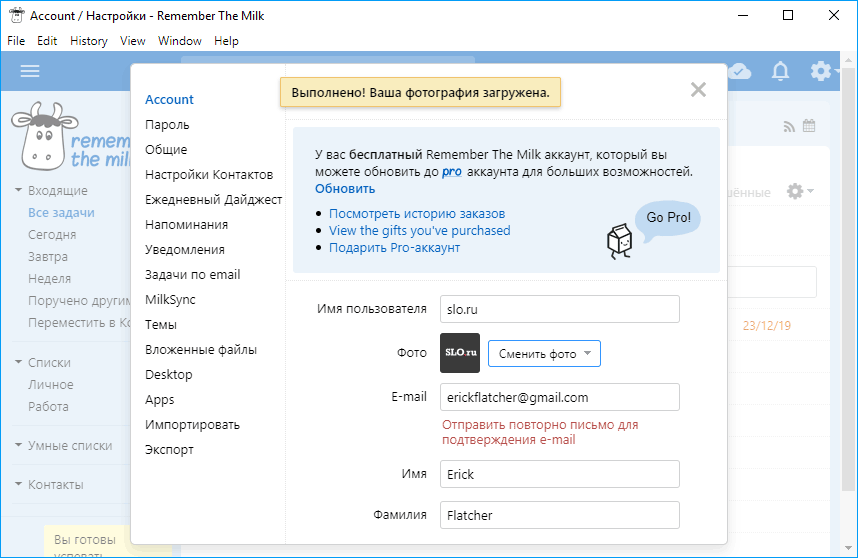Open Импортировать settings

click(192, 425)
